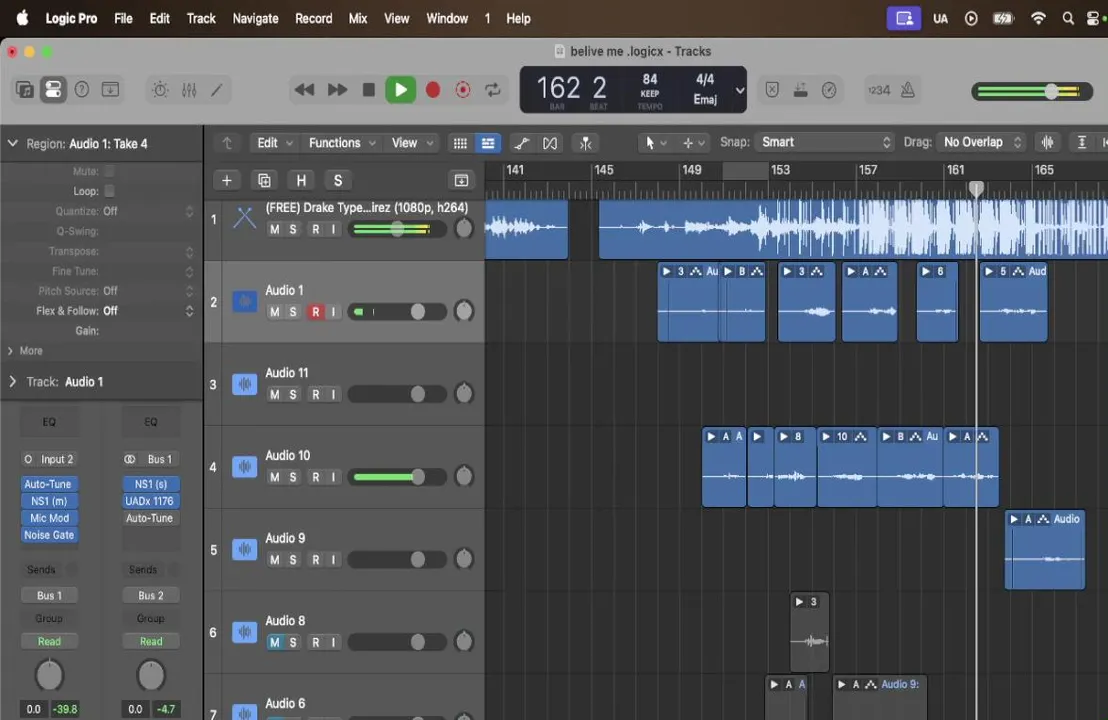
Task: Click the Capture Recording button
Action: point(463,90)
